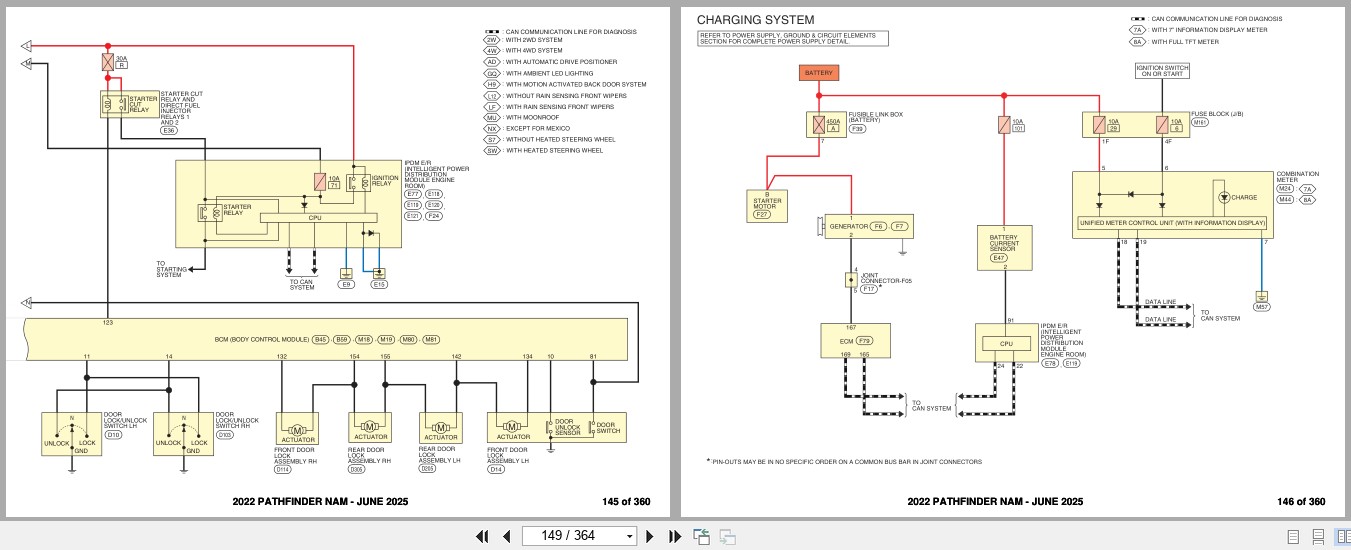
Task: Click the D14 connector label
Action: point(497,469)
